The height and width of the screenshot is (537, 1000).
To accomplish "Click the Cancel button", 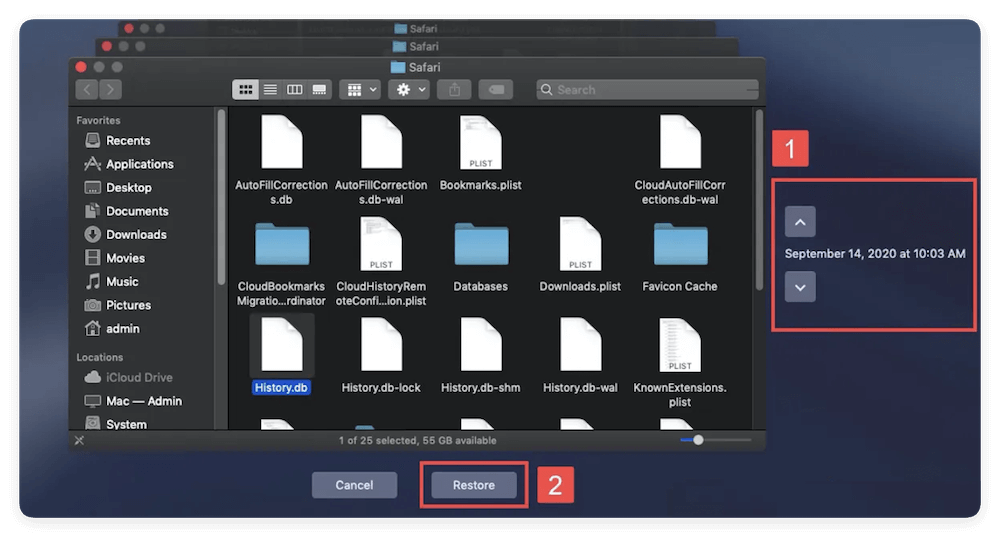I will 354,485.
